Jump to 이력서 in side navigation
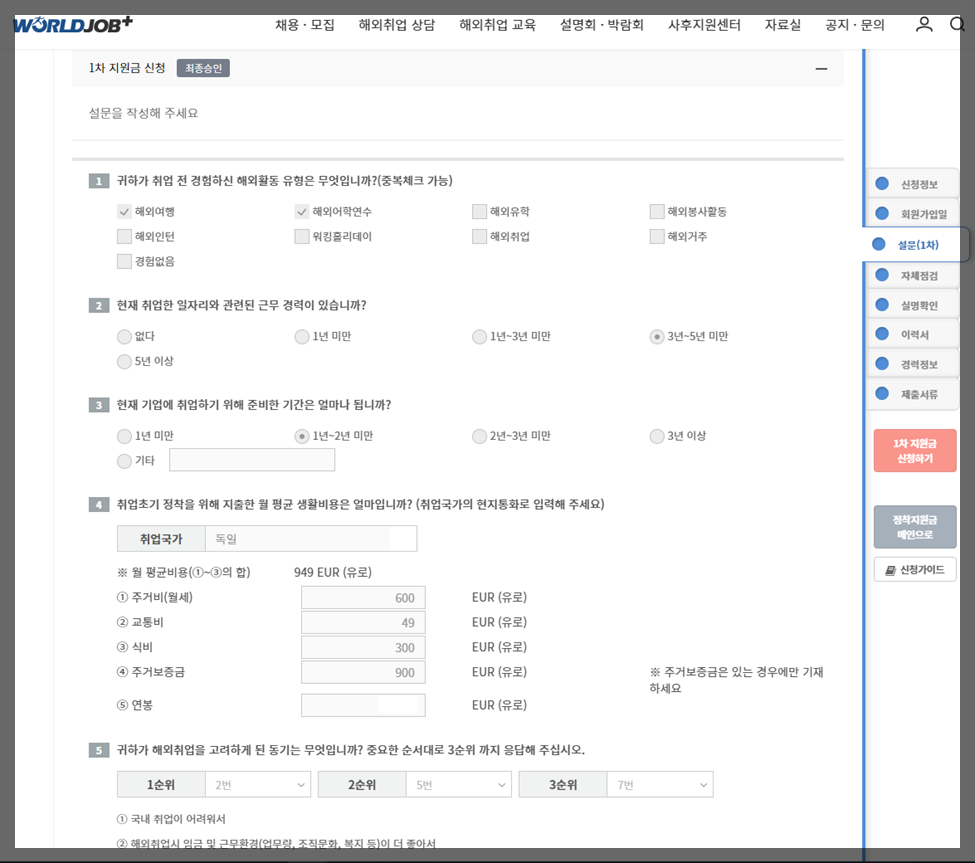975x863 pixels. point(915,335)
